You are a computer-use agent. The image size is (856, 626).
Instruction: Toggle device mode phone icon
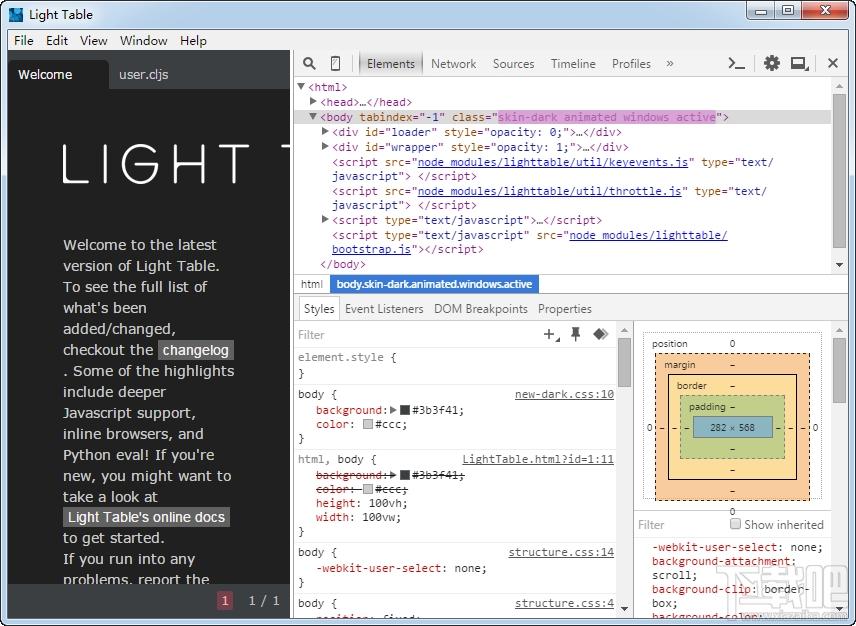click(336, 63)
